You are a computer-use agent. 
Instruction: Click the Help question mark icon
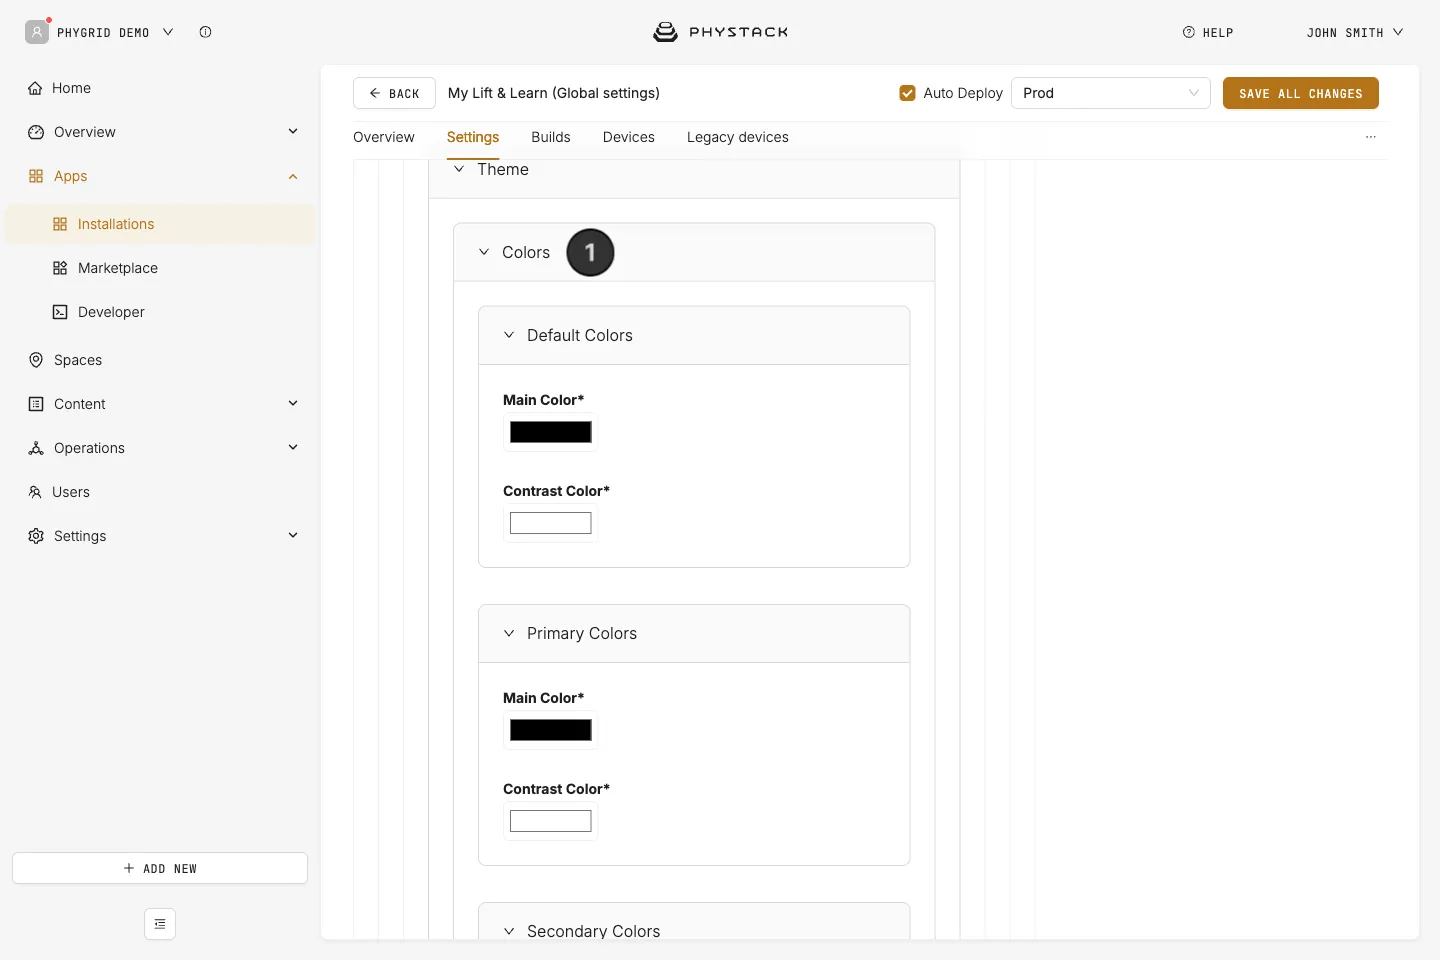coord(1189,32)
